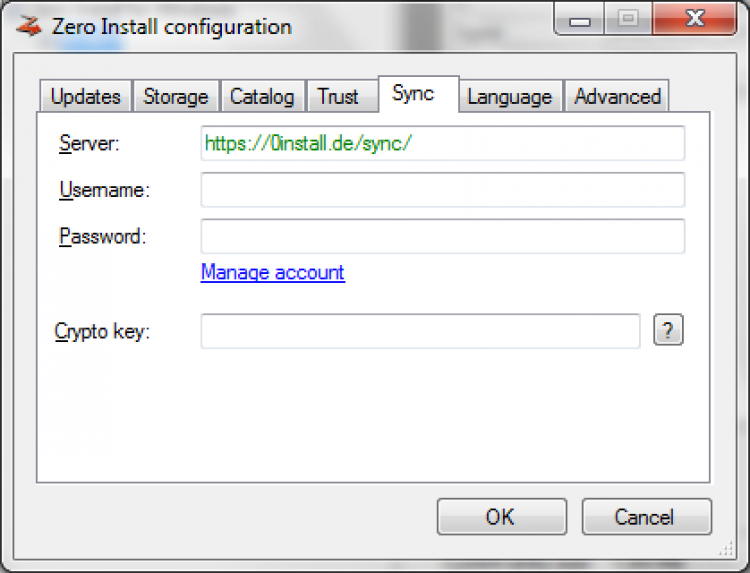Switch to the Language tab
Viewport: 750px width, 573px height.
pos(509,97)
